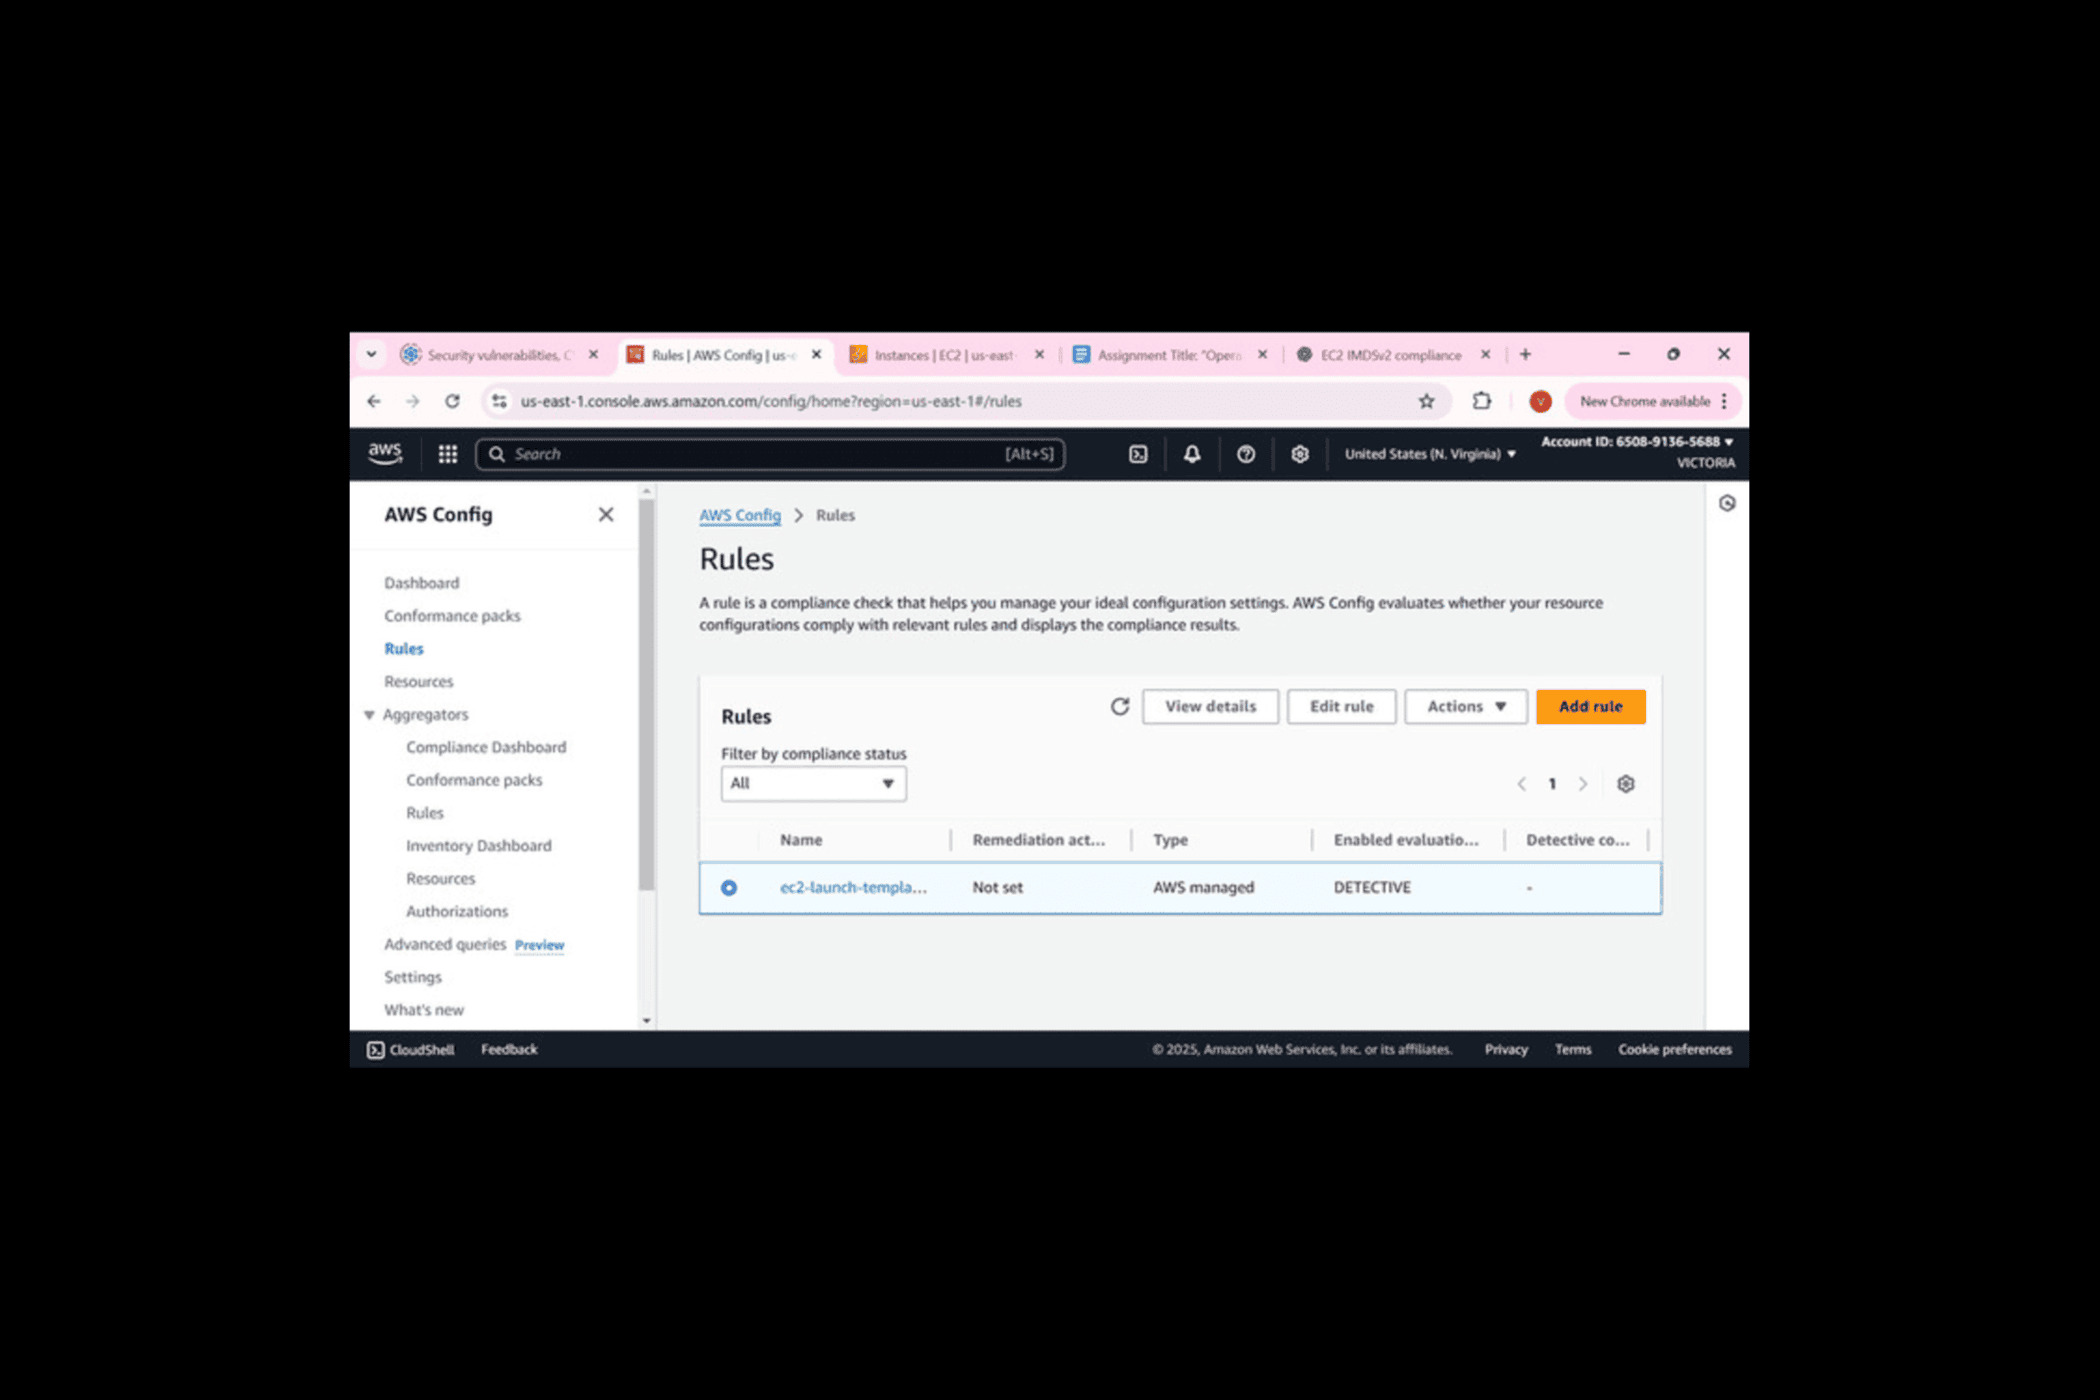Sort by the Name column header
Image resolution: width=2100 pixels, height=1400 pixels.
click(801, 840)
